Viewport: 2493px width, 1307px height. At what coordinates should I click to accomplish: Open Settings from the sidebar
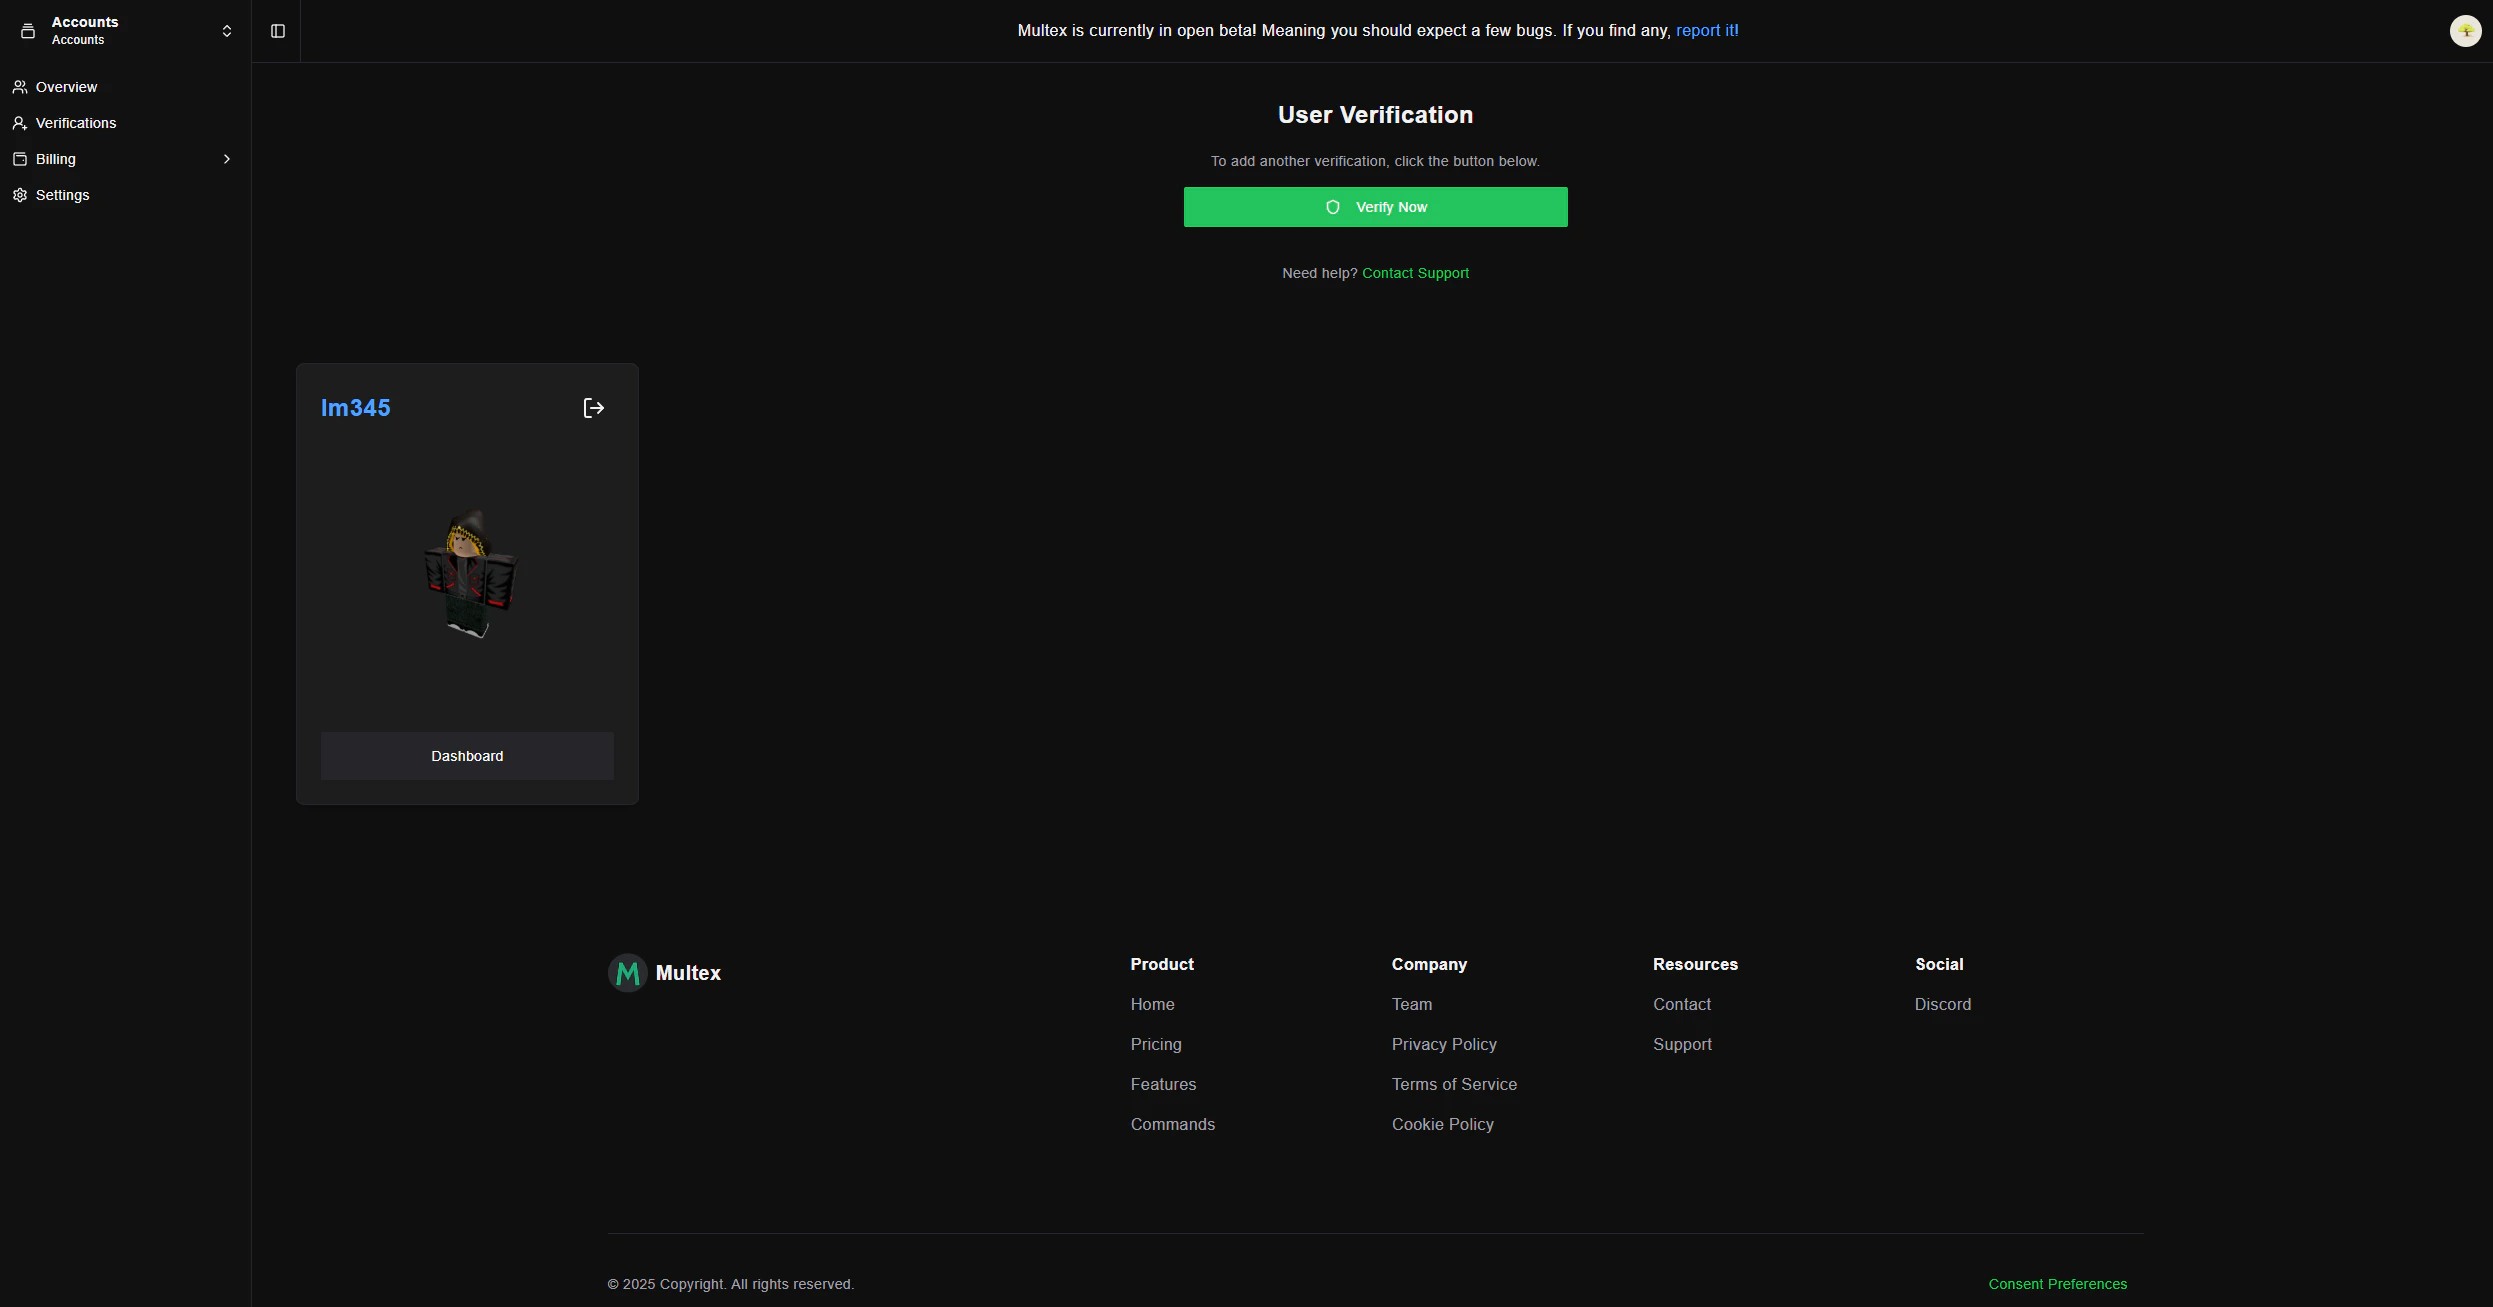point(125,195)
